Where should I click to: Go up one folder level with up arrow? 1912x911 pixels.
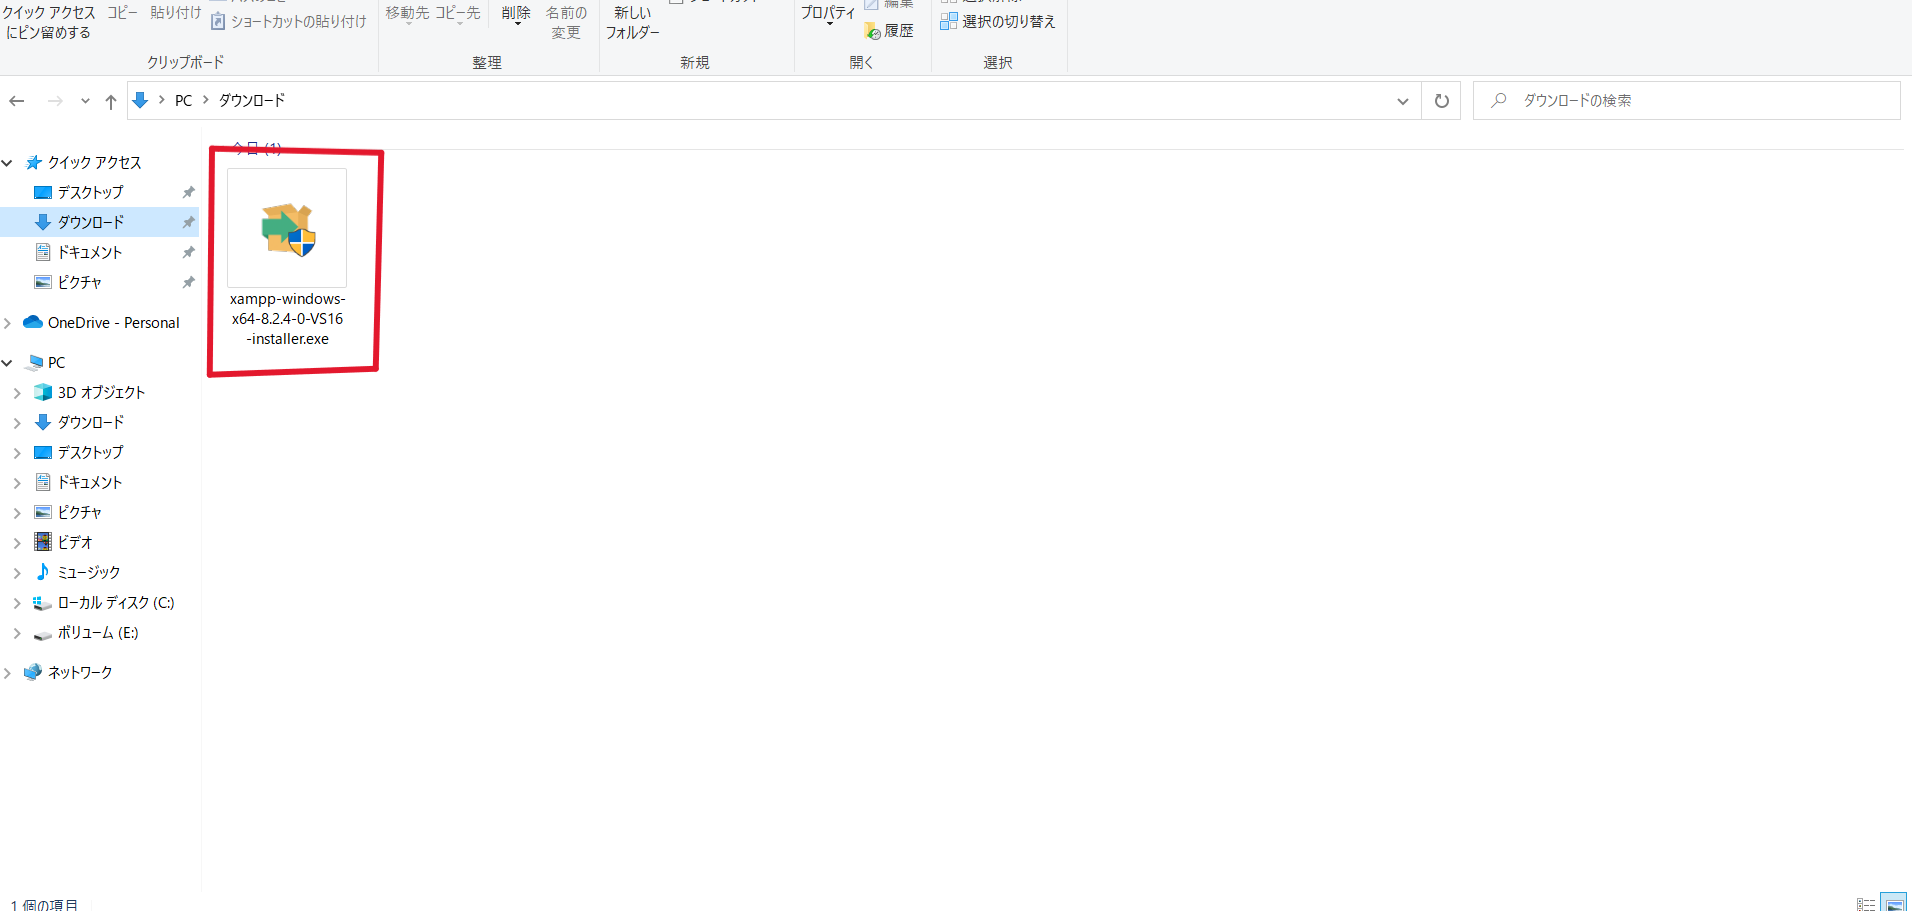111,101
